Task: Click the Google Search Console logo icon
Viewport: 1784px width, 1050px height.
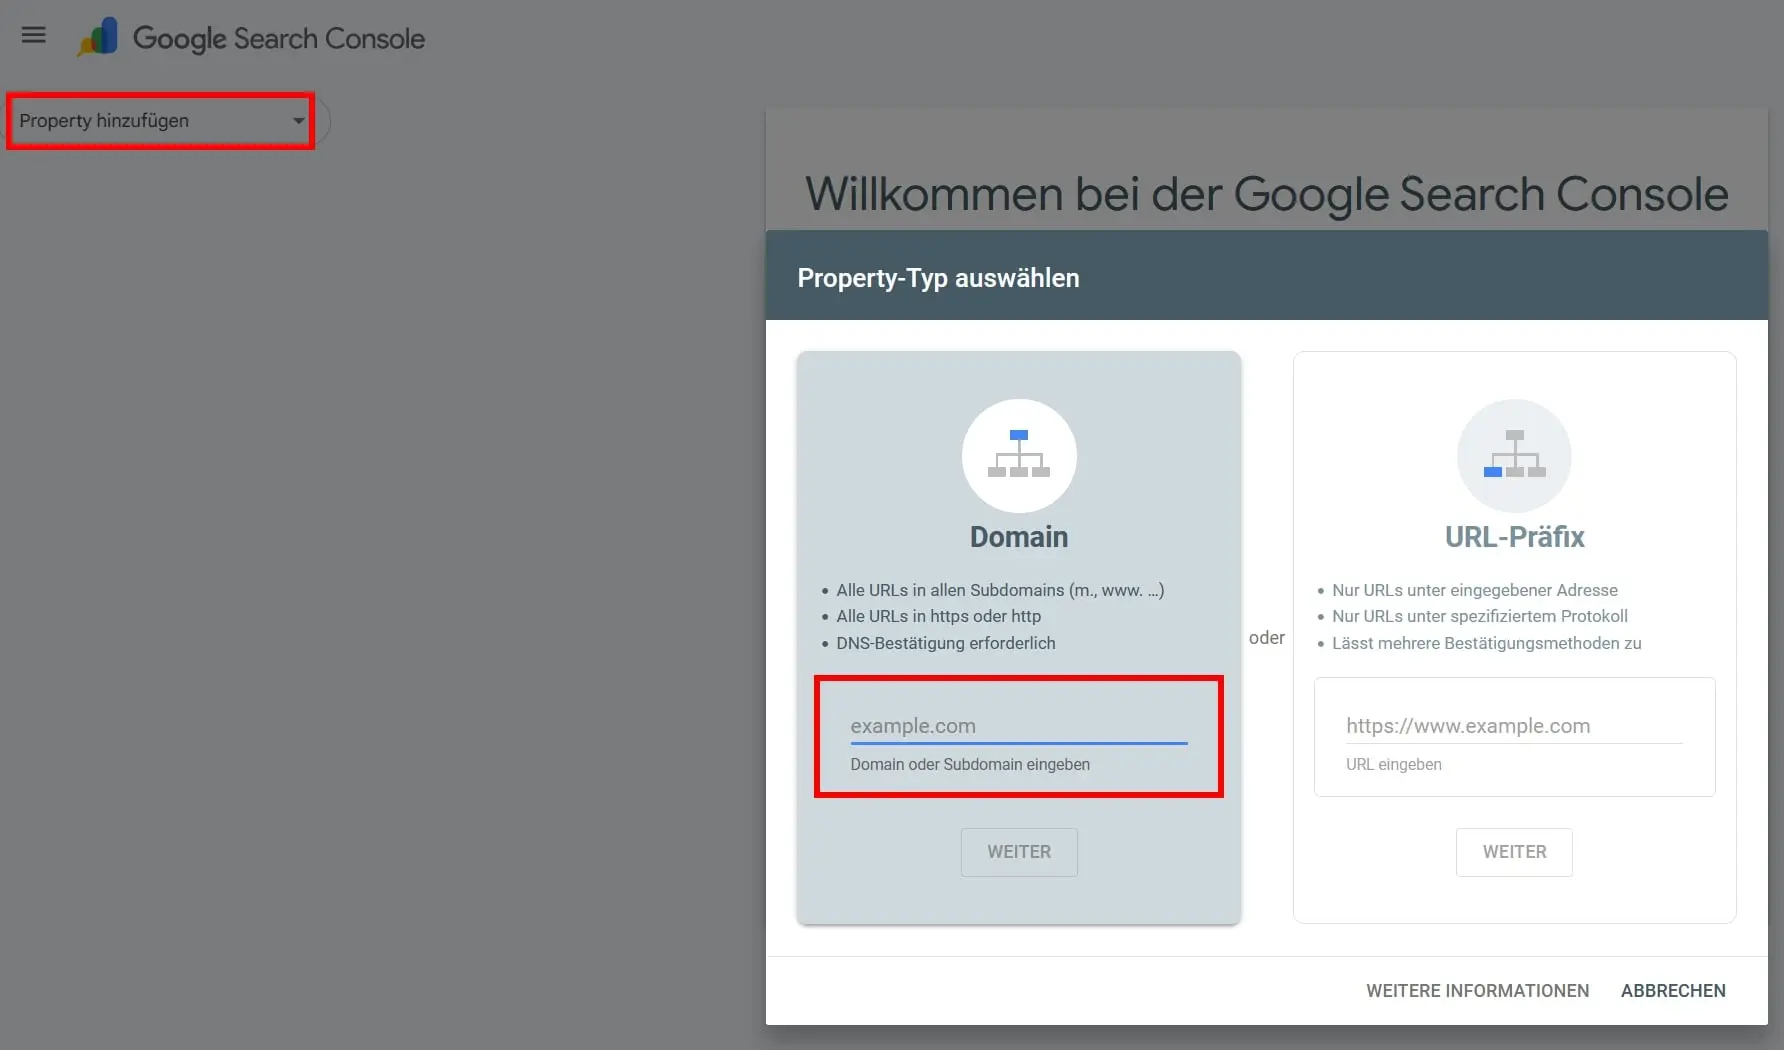Action: click(98, 38)
